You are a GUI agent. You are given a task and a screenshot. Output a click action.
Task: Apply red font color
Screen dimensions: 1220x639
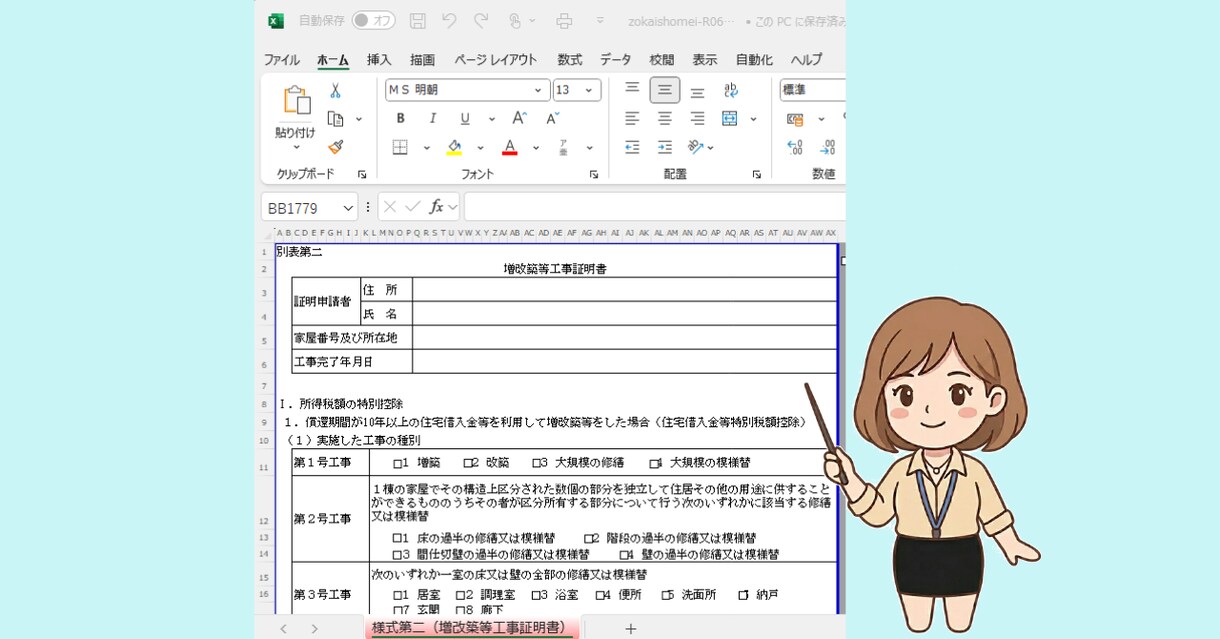click(509, 147)
